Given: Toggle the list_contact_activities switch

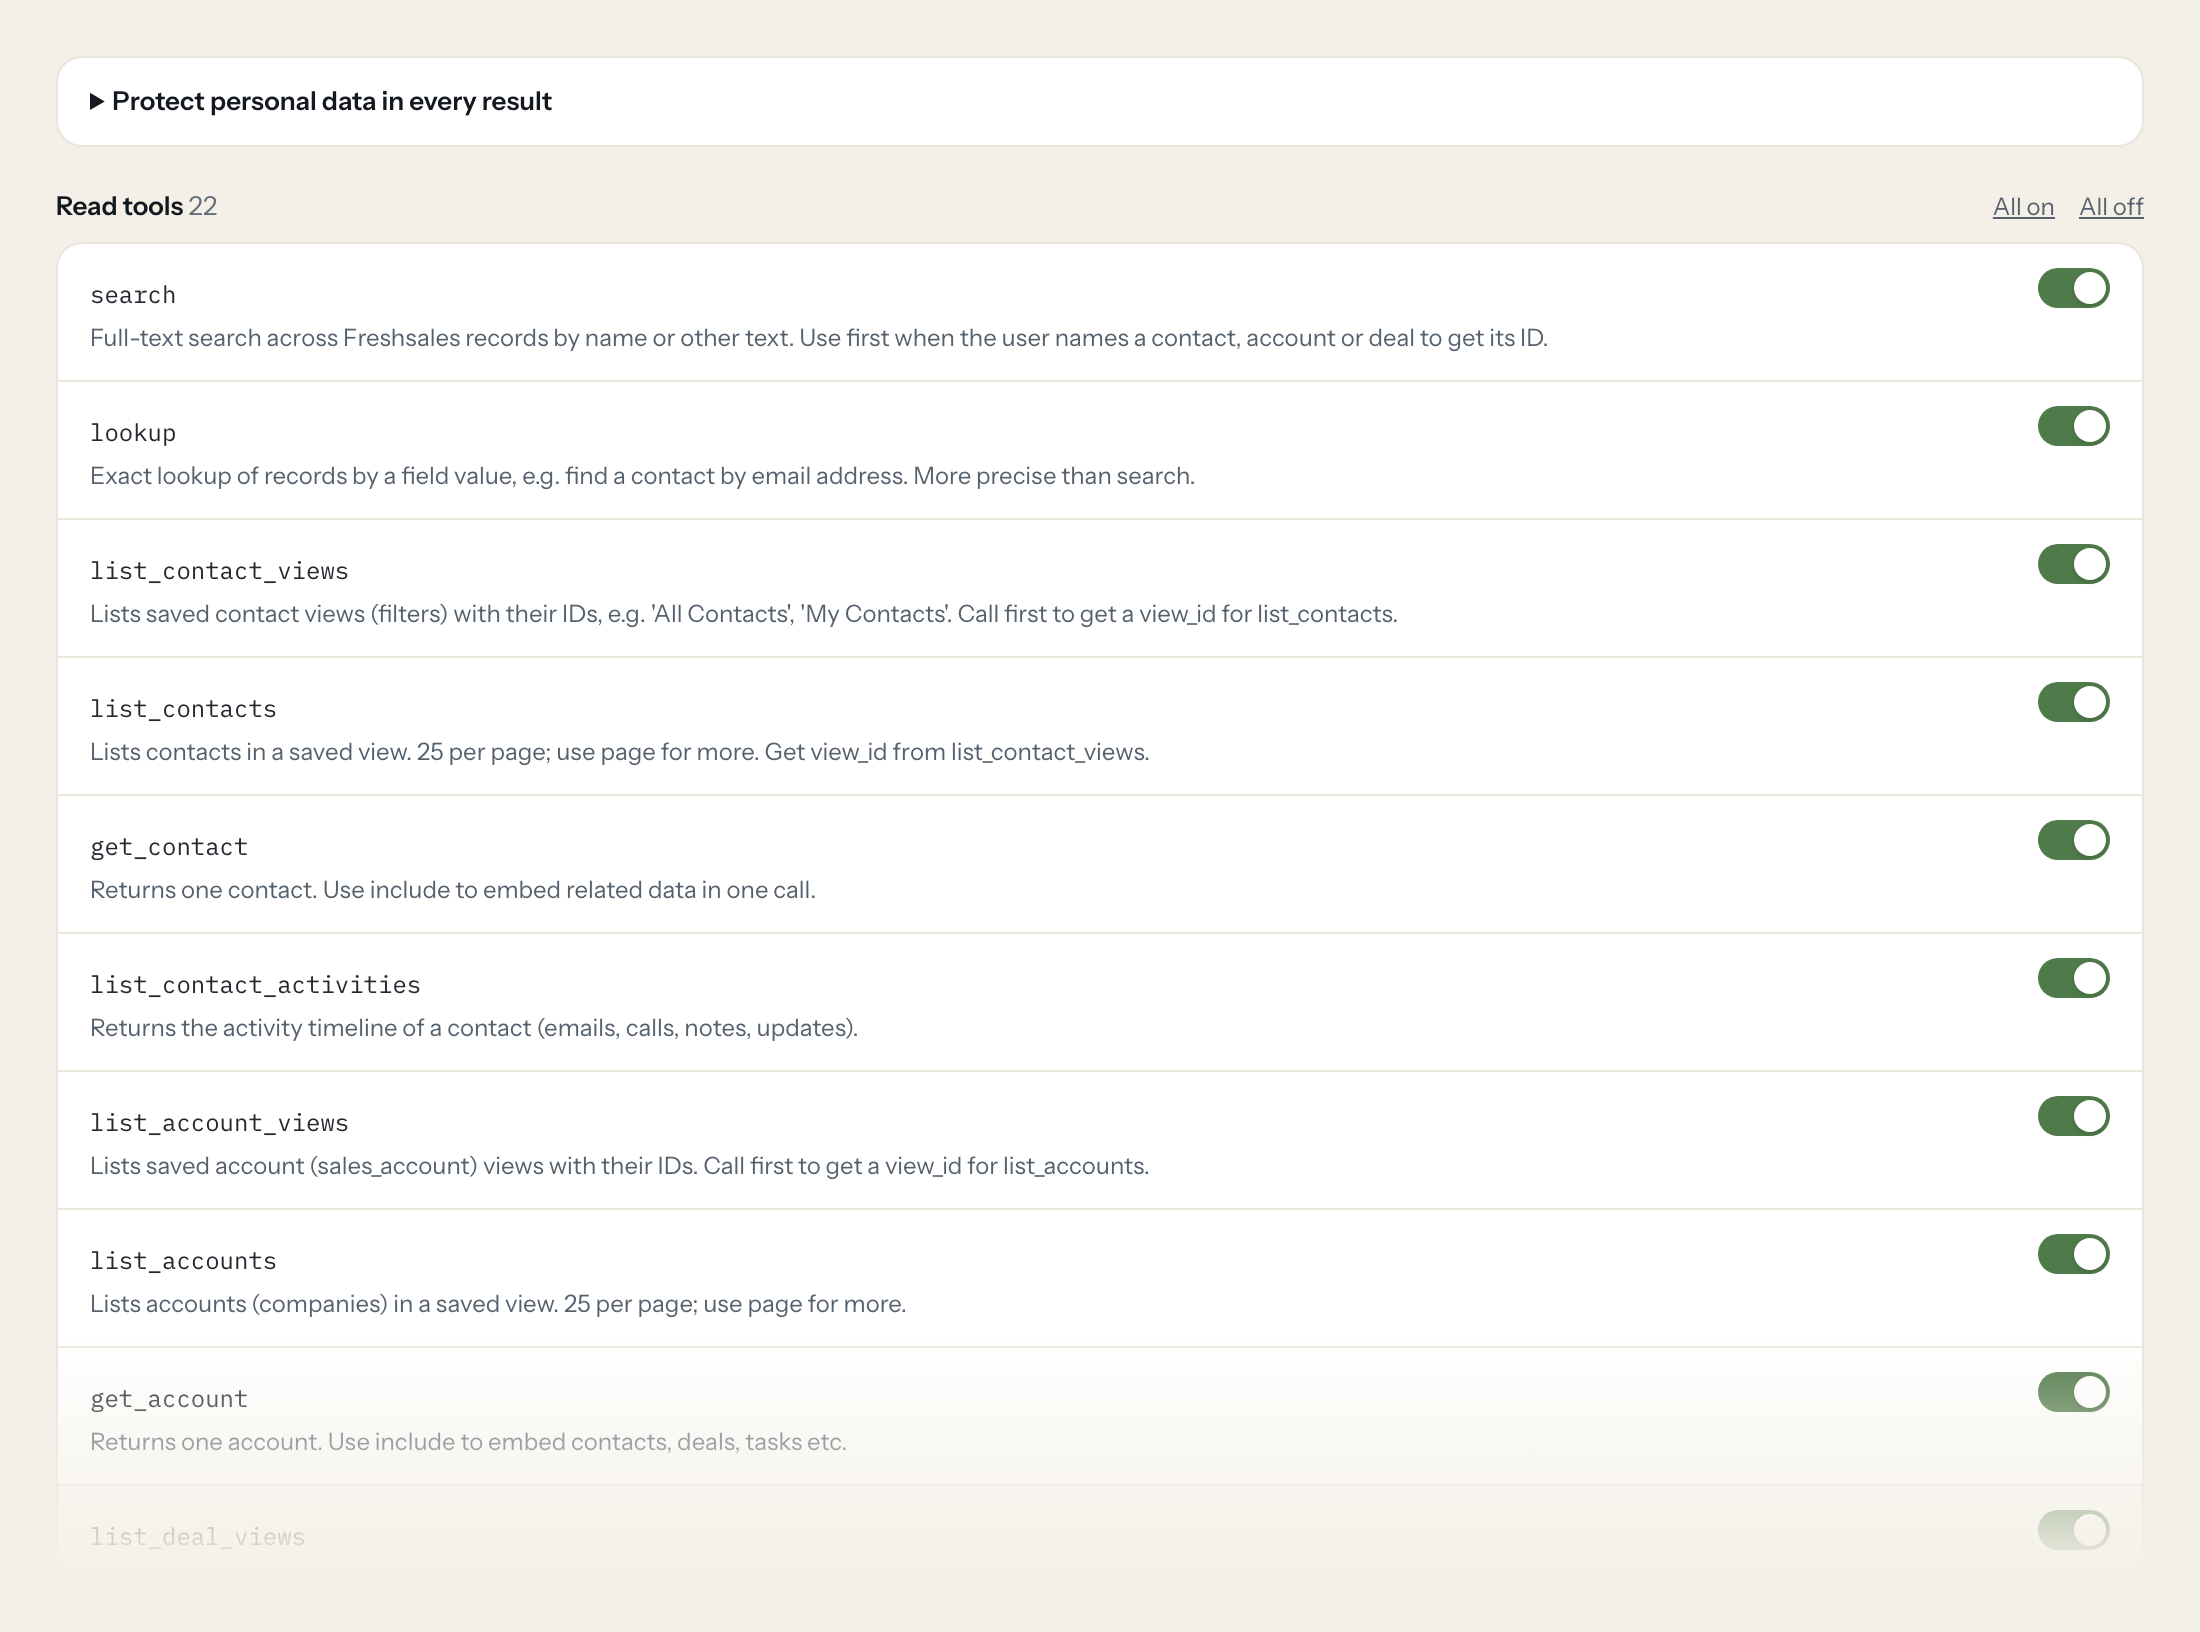Looking at the screenshot, I should (2073, 978).
